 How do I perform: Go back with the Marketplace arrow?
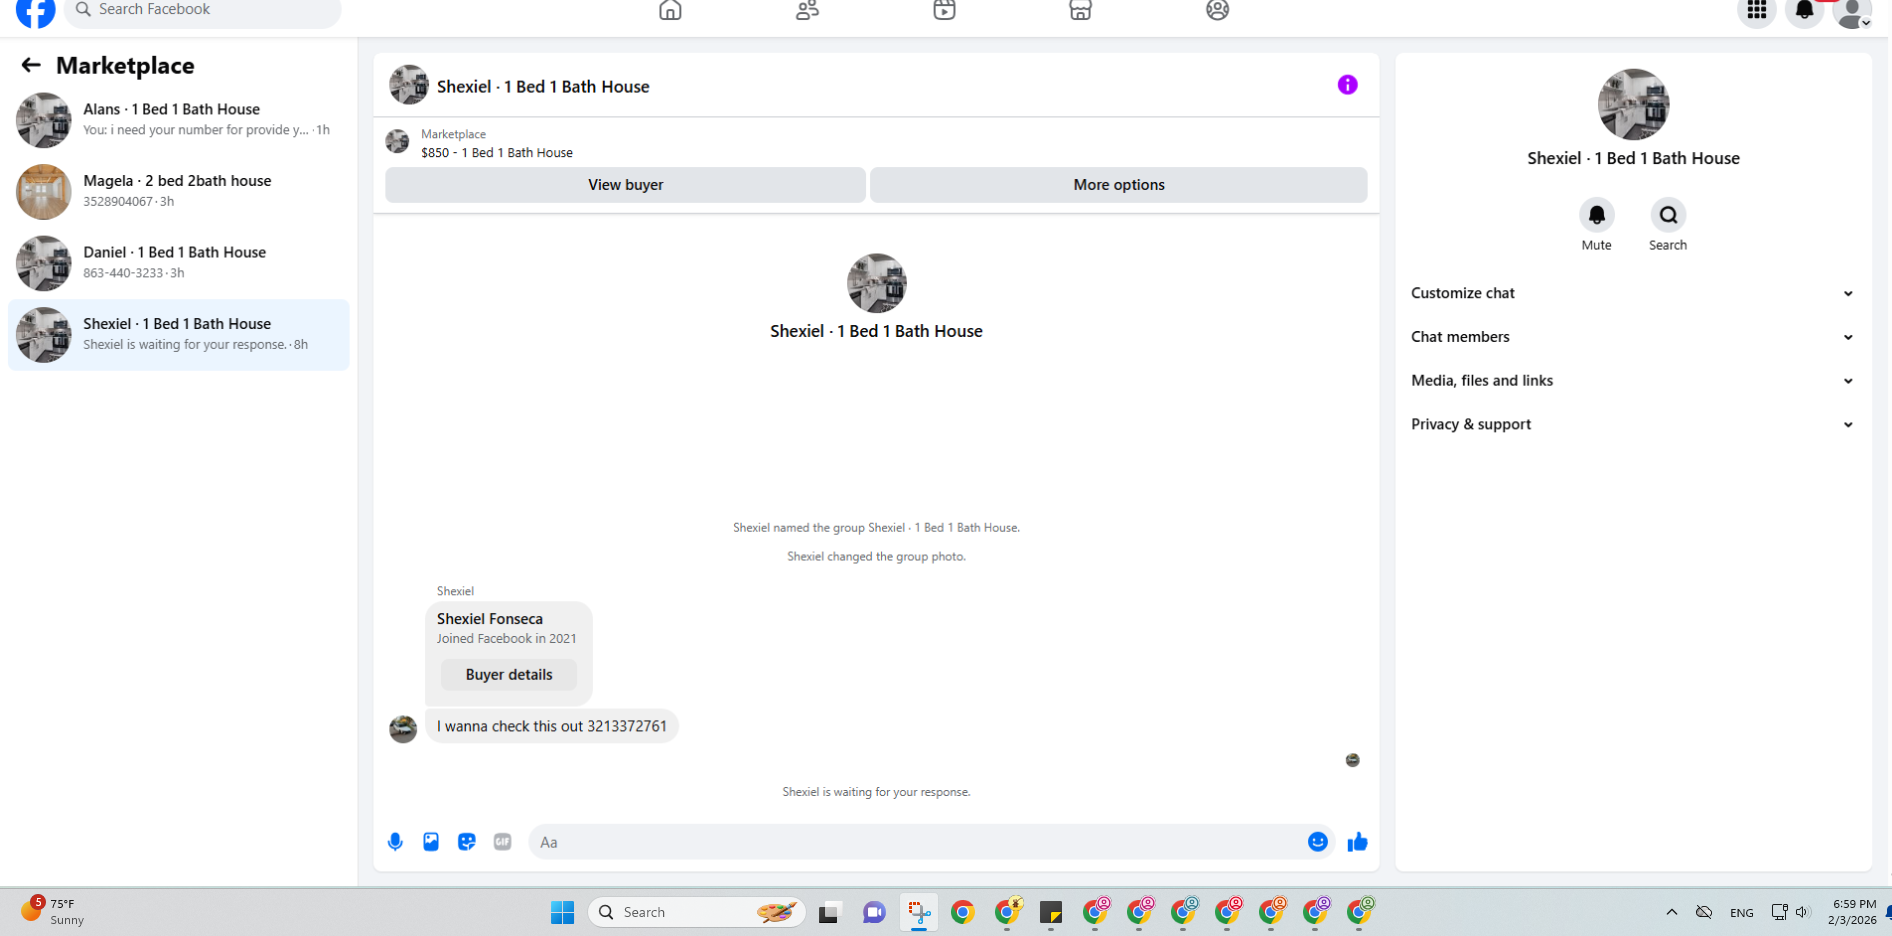pyautogui.click(x=31, y=65)
